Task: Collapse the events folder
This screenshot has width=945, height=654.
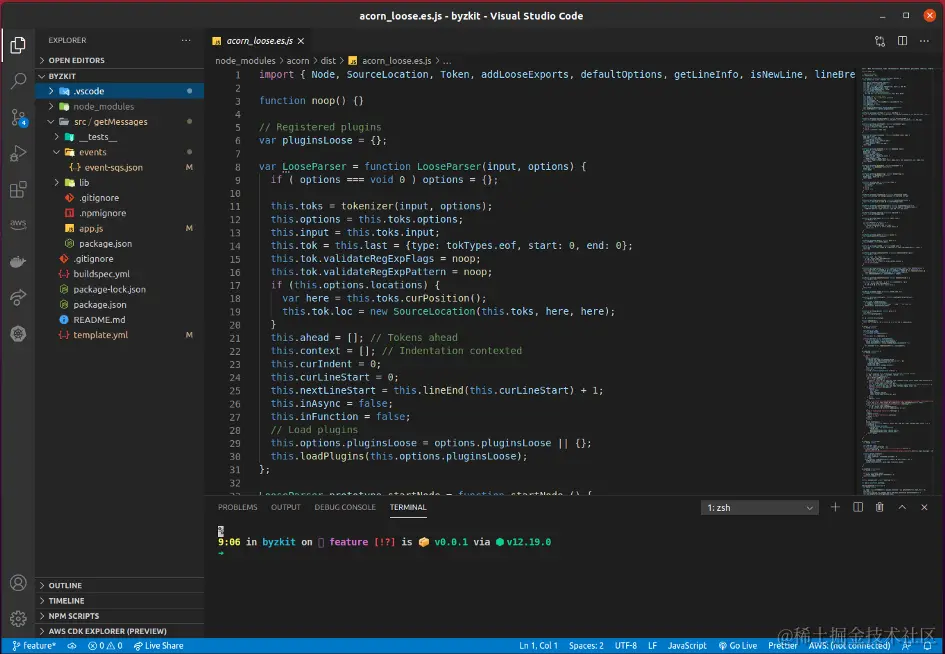Action: click(x=119, y=152)
